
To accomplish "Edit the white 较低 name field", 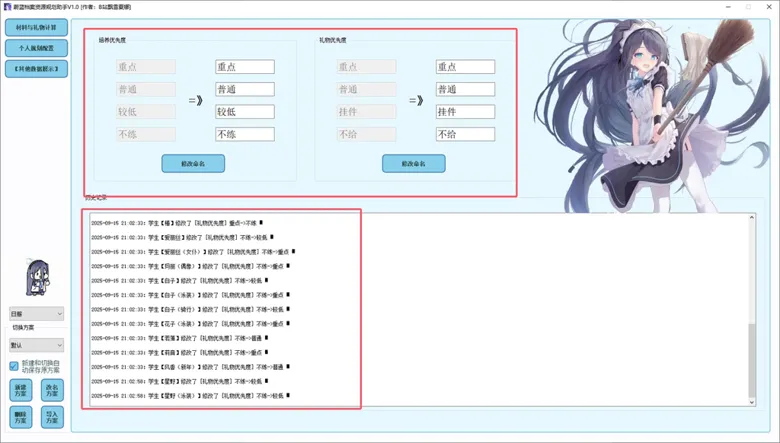I will coord(245,112).
